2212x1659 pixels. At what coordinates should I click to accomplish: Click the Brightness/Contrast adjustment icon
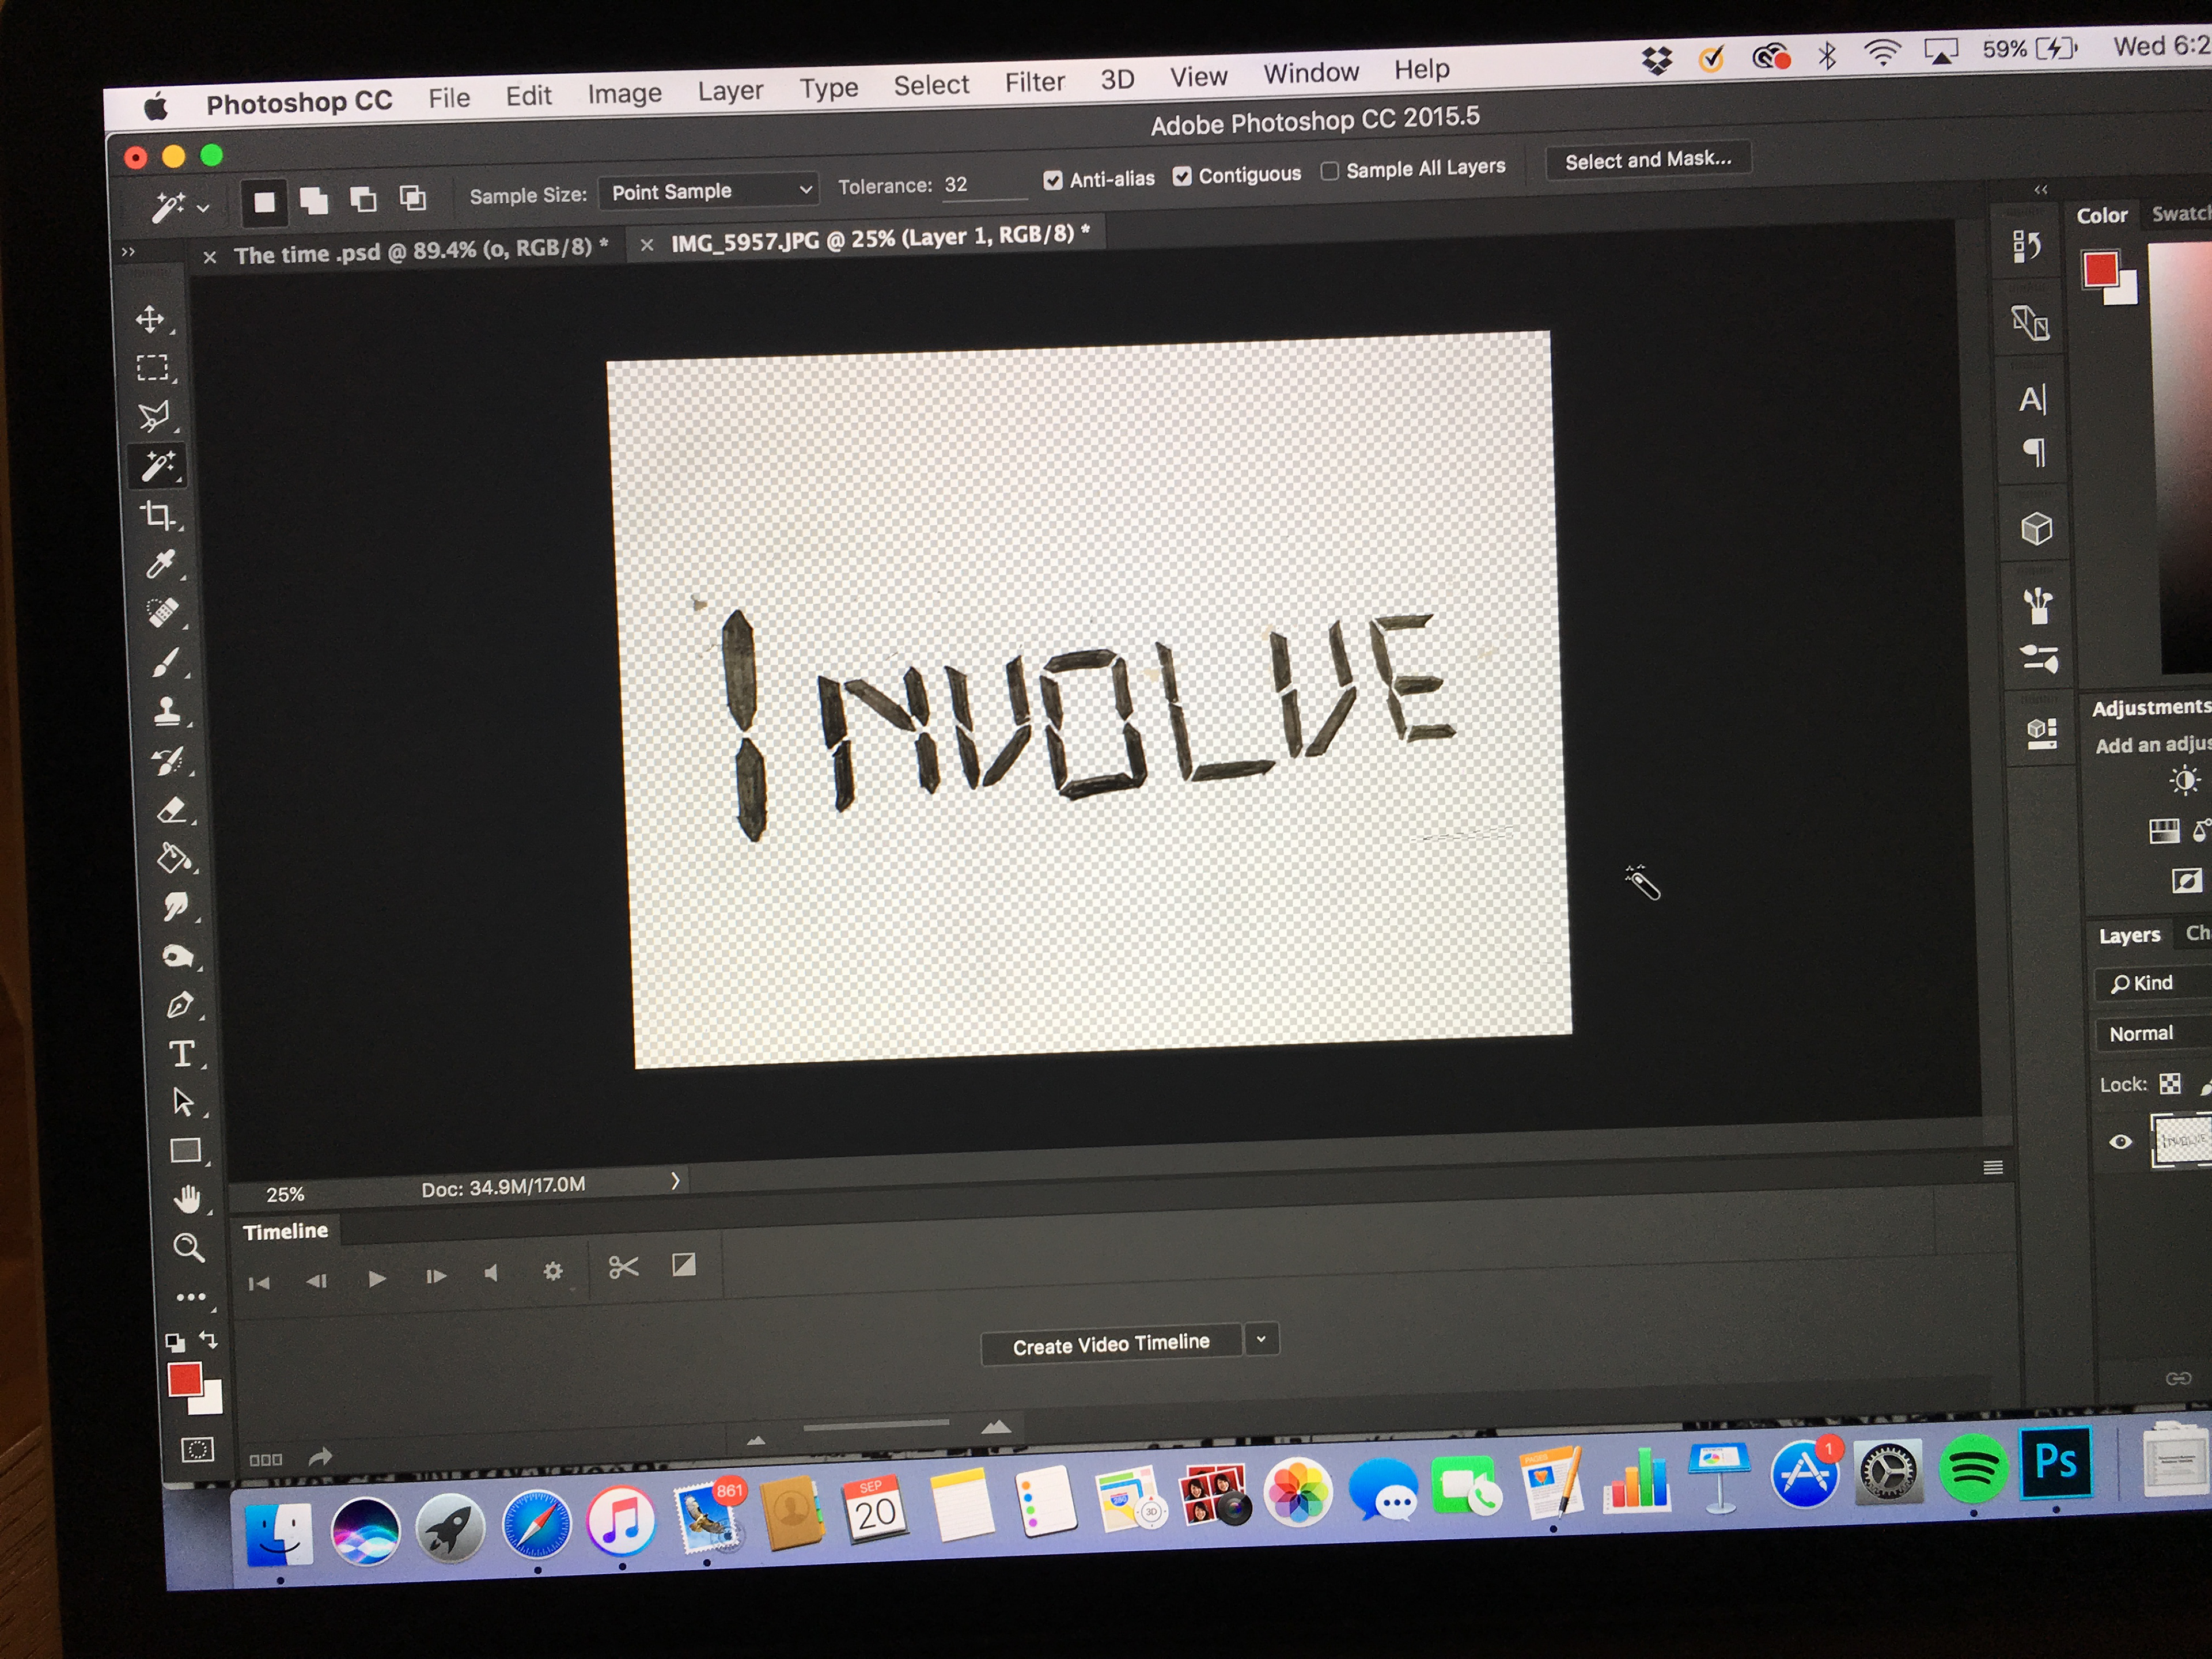tap(2185, 780)
